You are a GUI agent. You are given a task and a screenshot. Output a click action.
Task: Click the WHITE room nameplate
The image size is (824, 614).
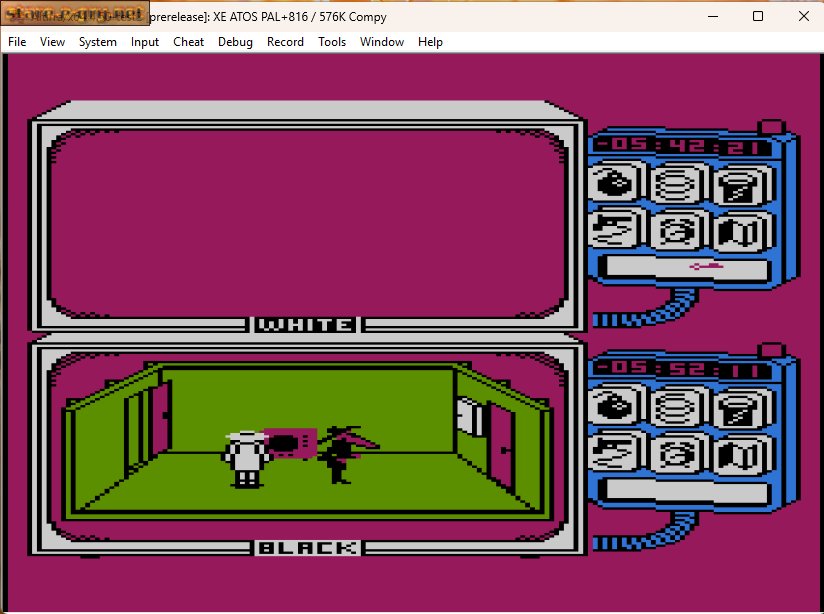tap(304, 323)
